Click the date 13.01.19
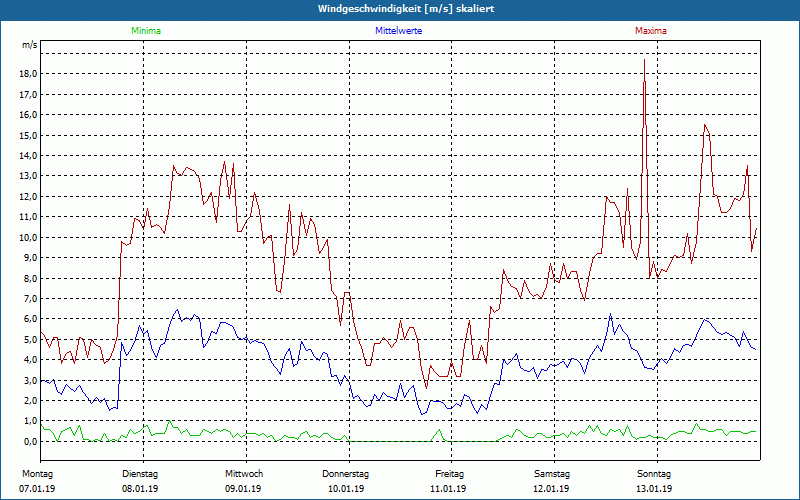The width and height of the screenshot is (800, 500). 654,488
